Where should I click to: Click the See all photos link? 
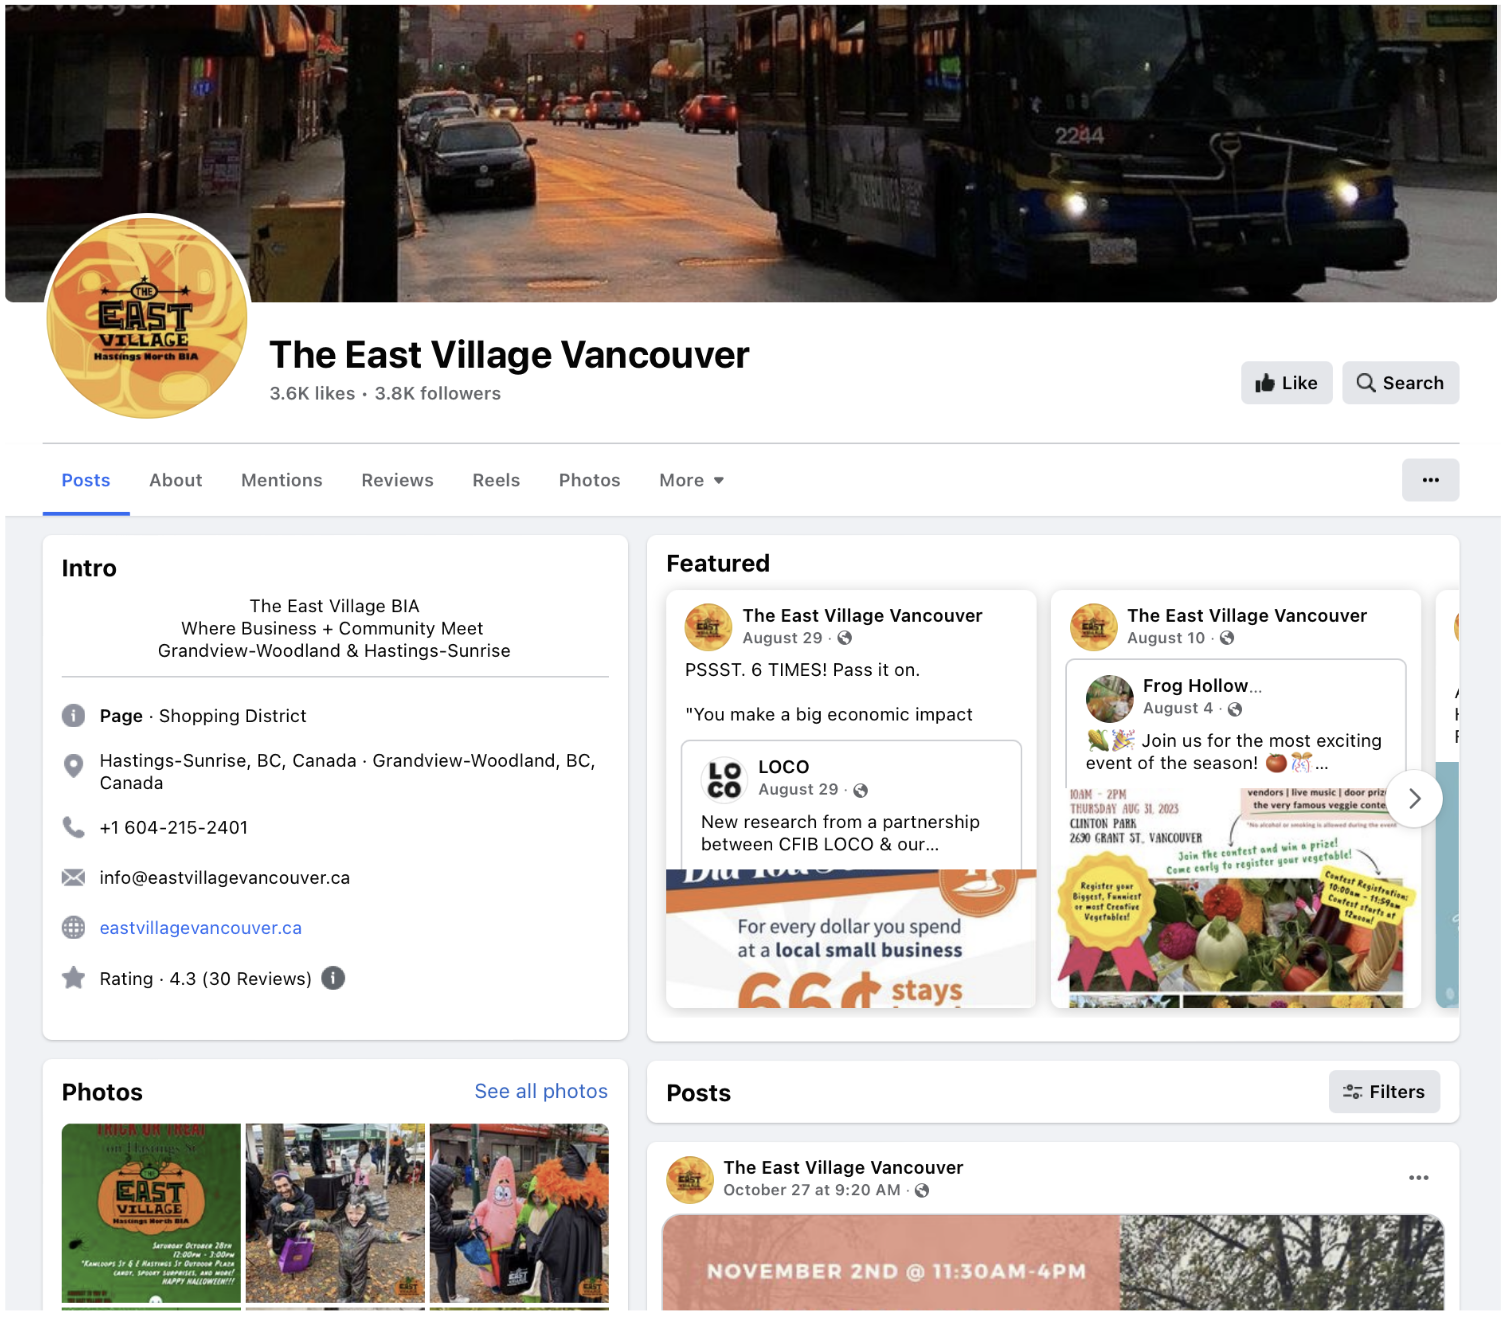tap(541, 1091)
